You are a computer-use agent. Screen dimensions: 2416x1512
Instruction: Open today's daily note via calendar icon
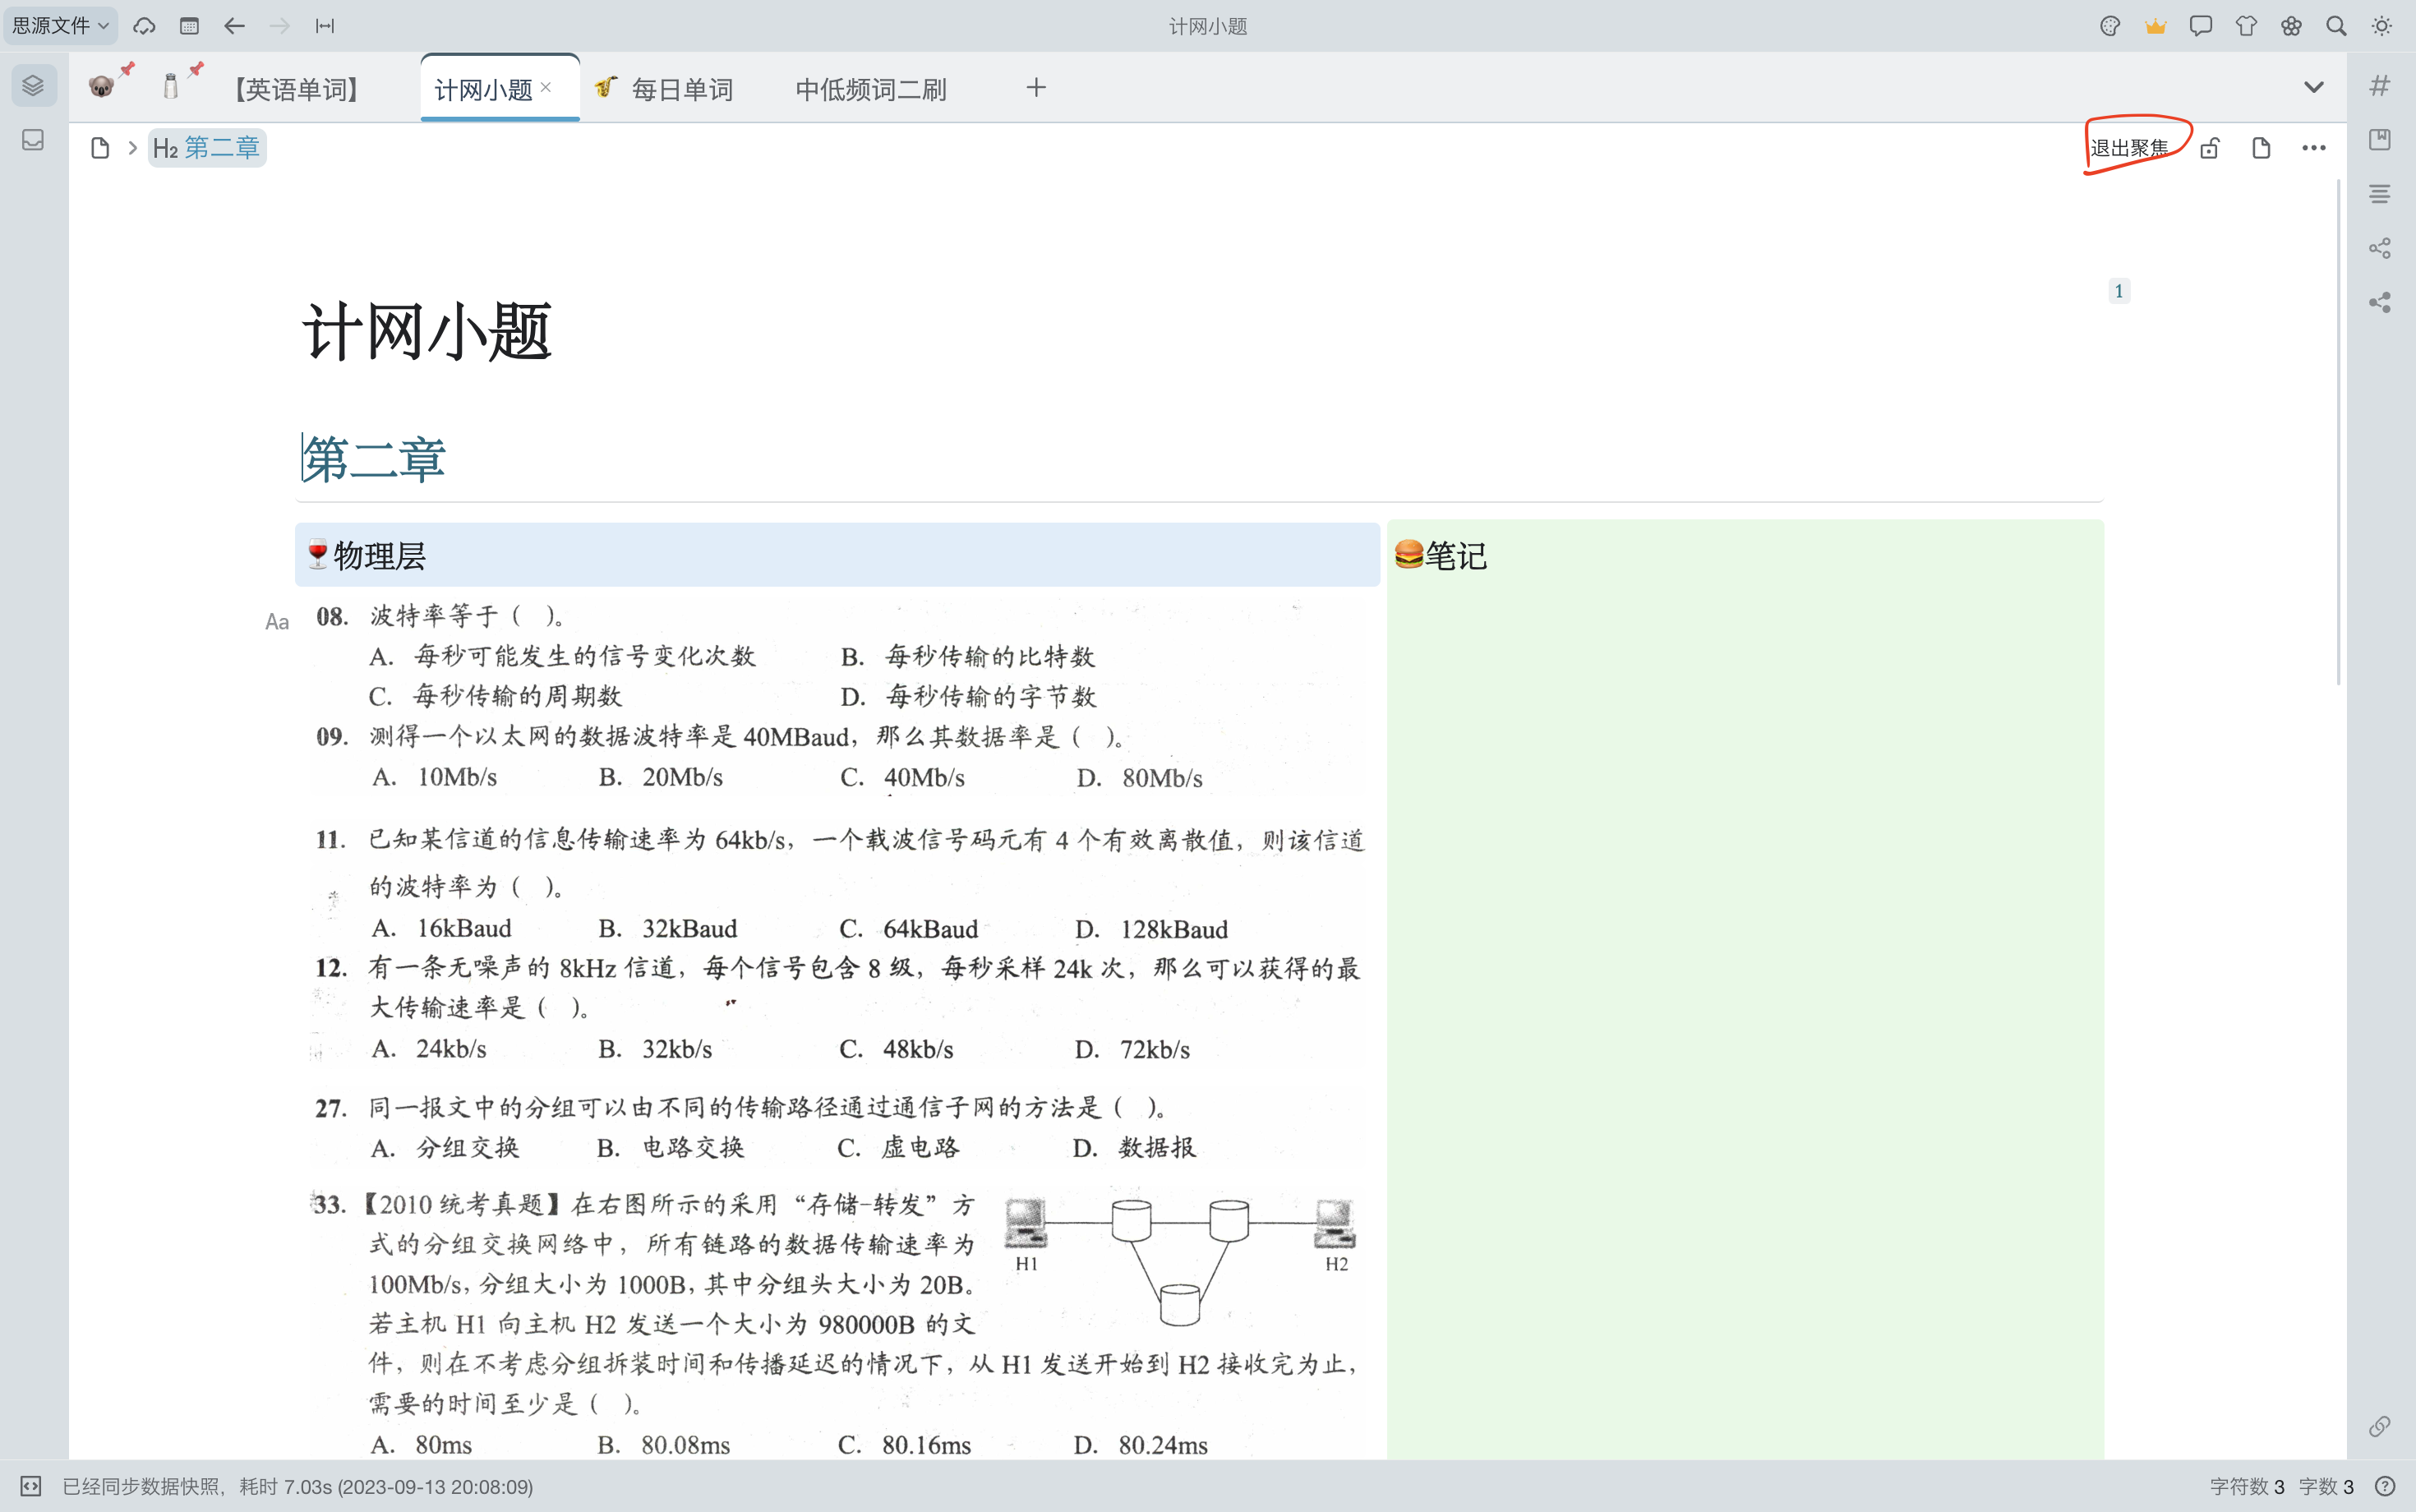[189, 25]
